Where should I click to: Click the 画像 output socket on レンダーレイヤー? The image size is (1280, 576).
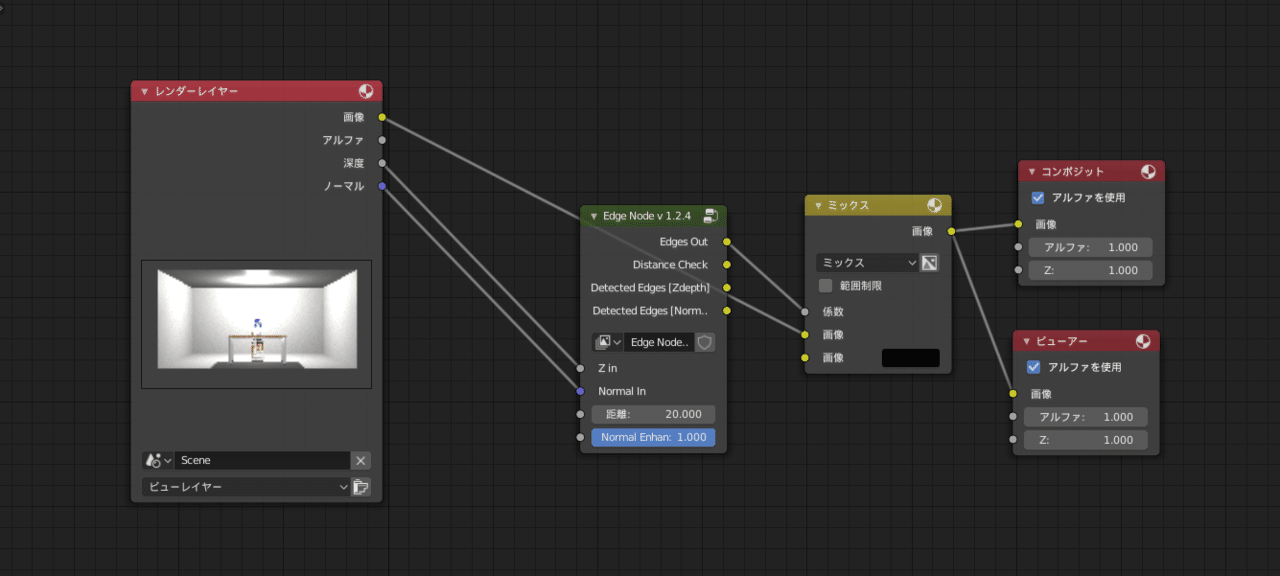click(x=382, y=117)
